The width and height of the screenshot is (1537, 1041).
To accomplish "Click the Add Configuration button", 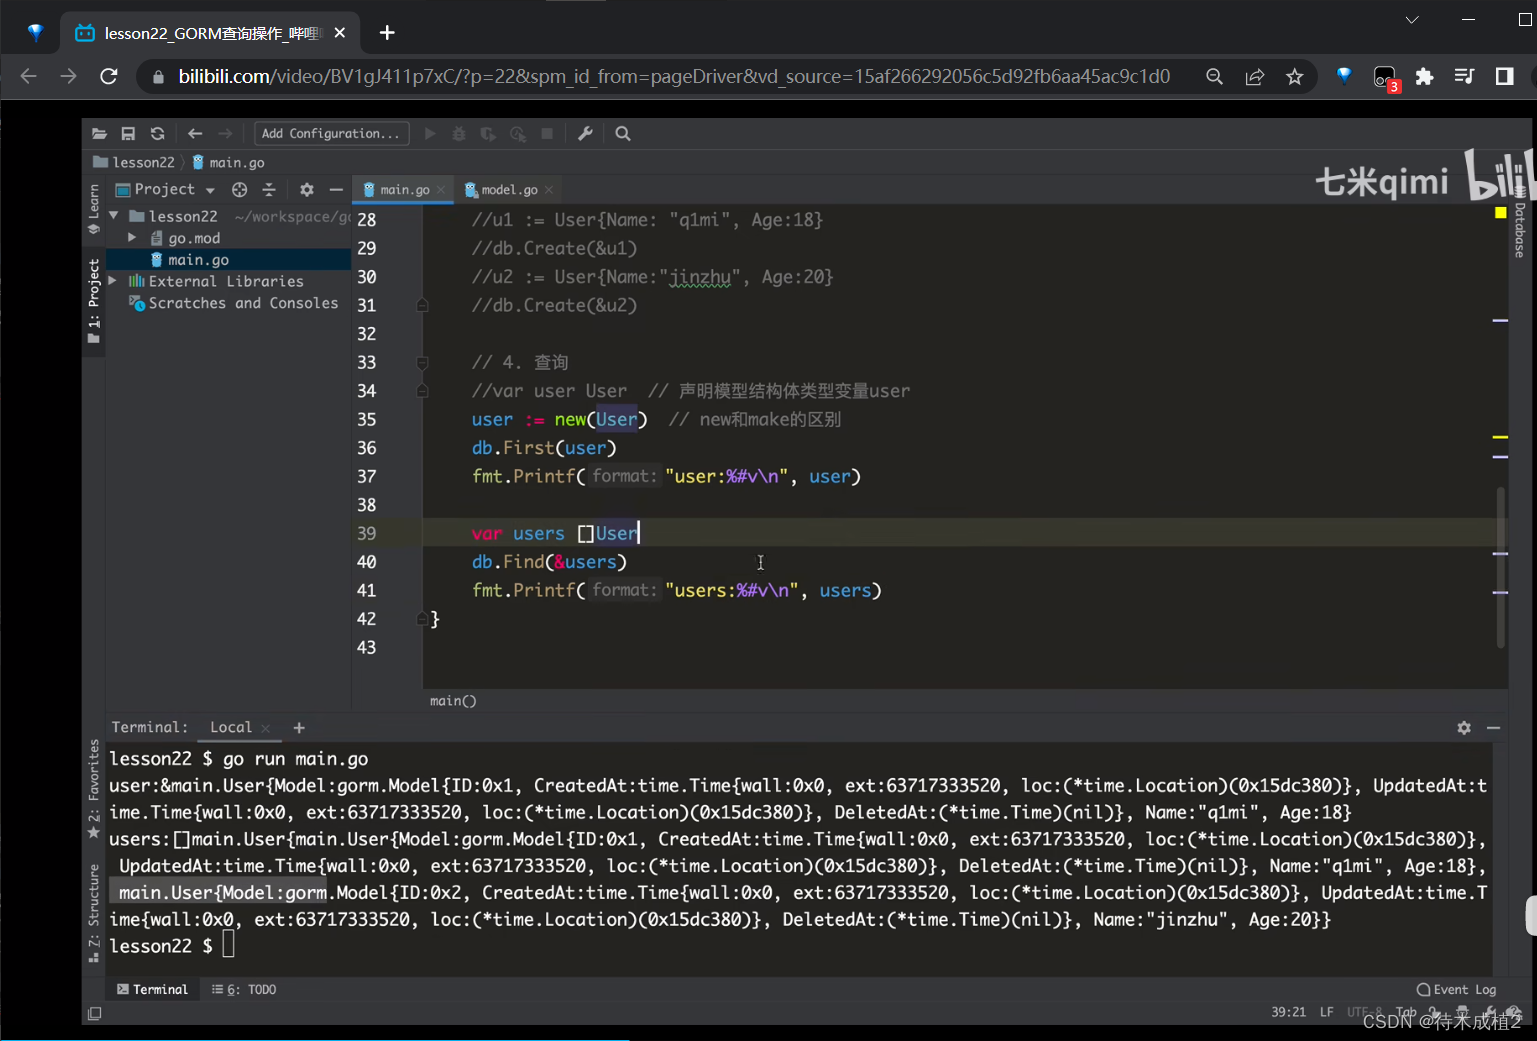I will [x=332, y=134].
